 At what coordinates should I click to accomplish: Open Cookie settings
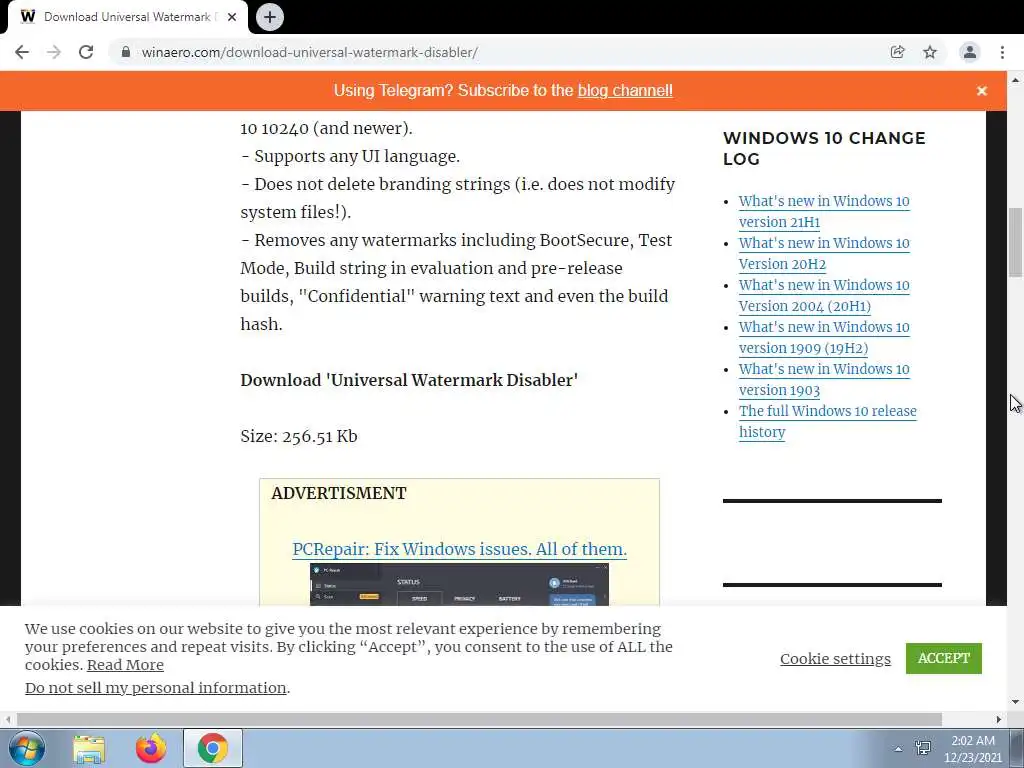pos(835,659)
